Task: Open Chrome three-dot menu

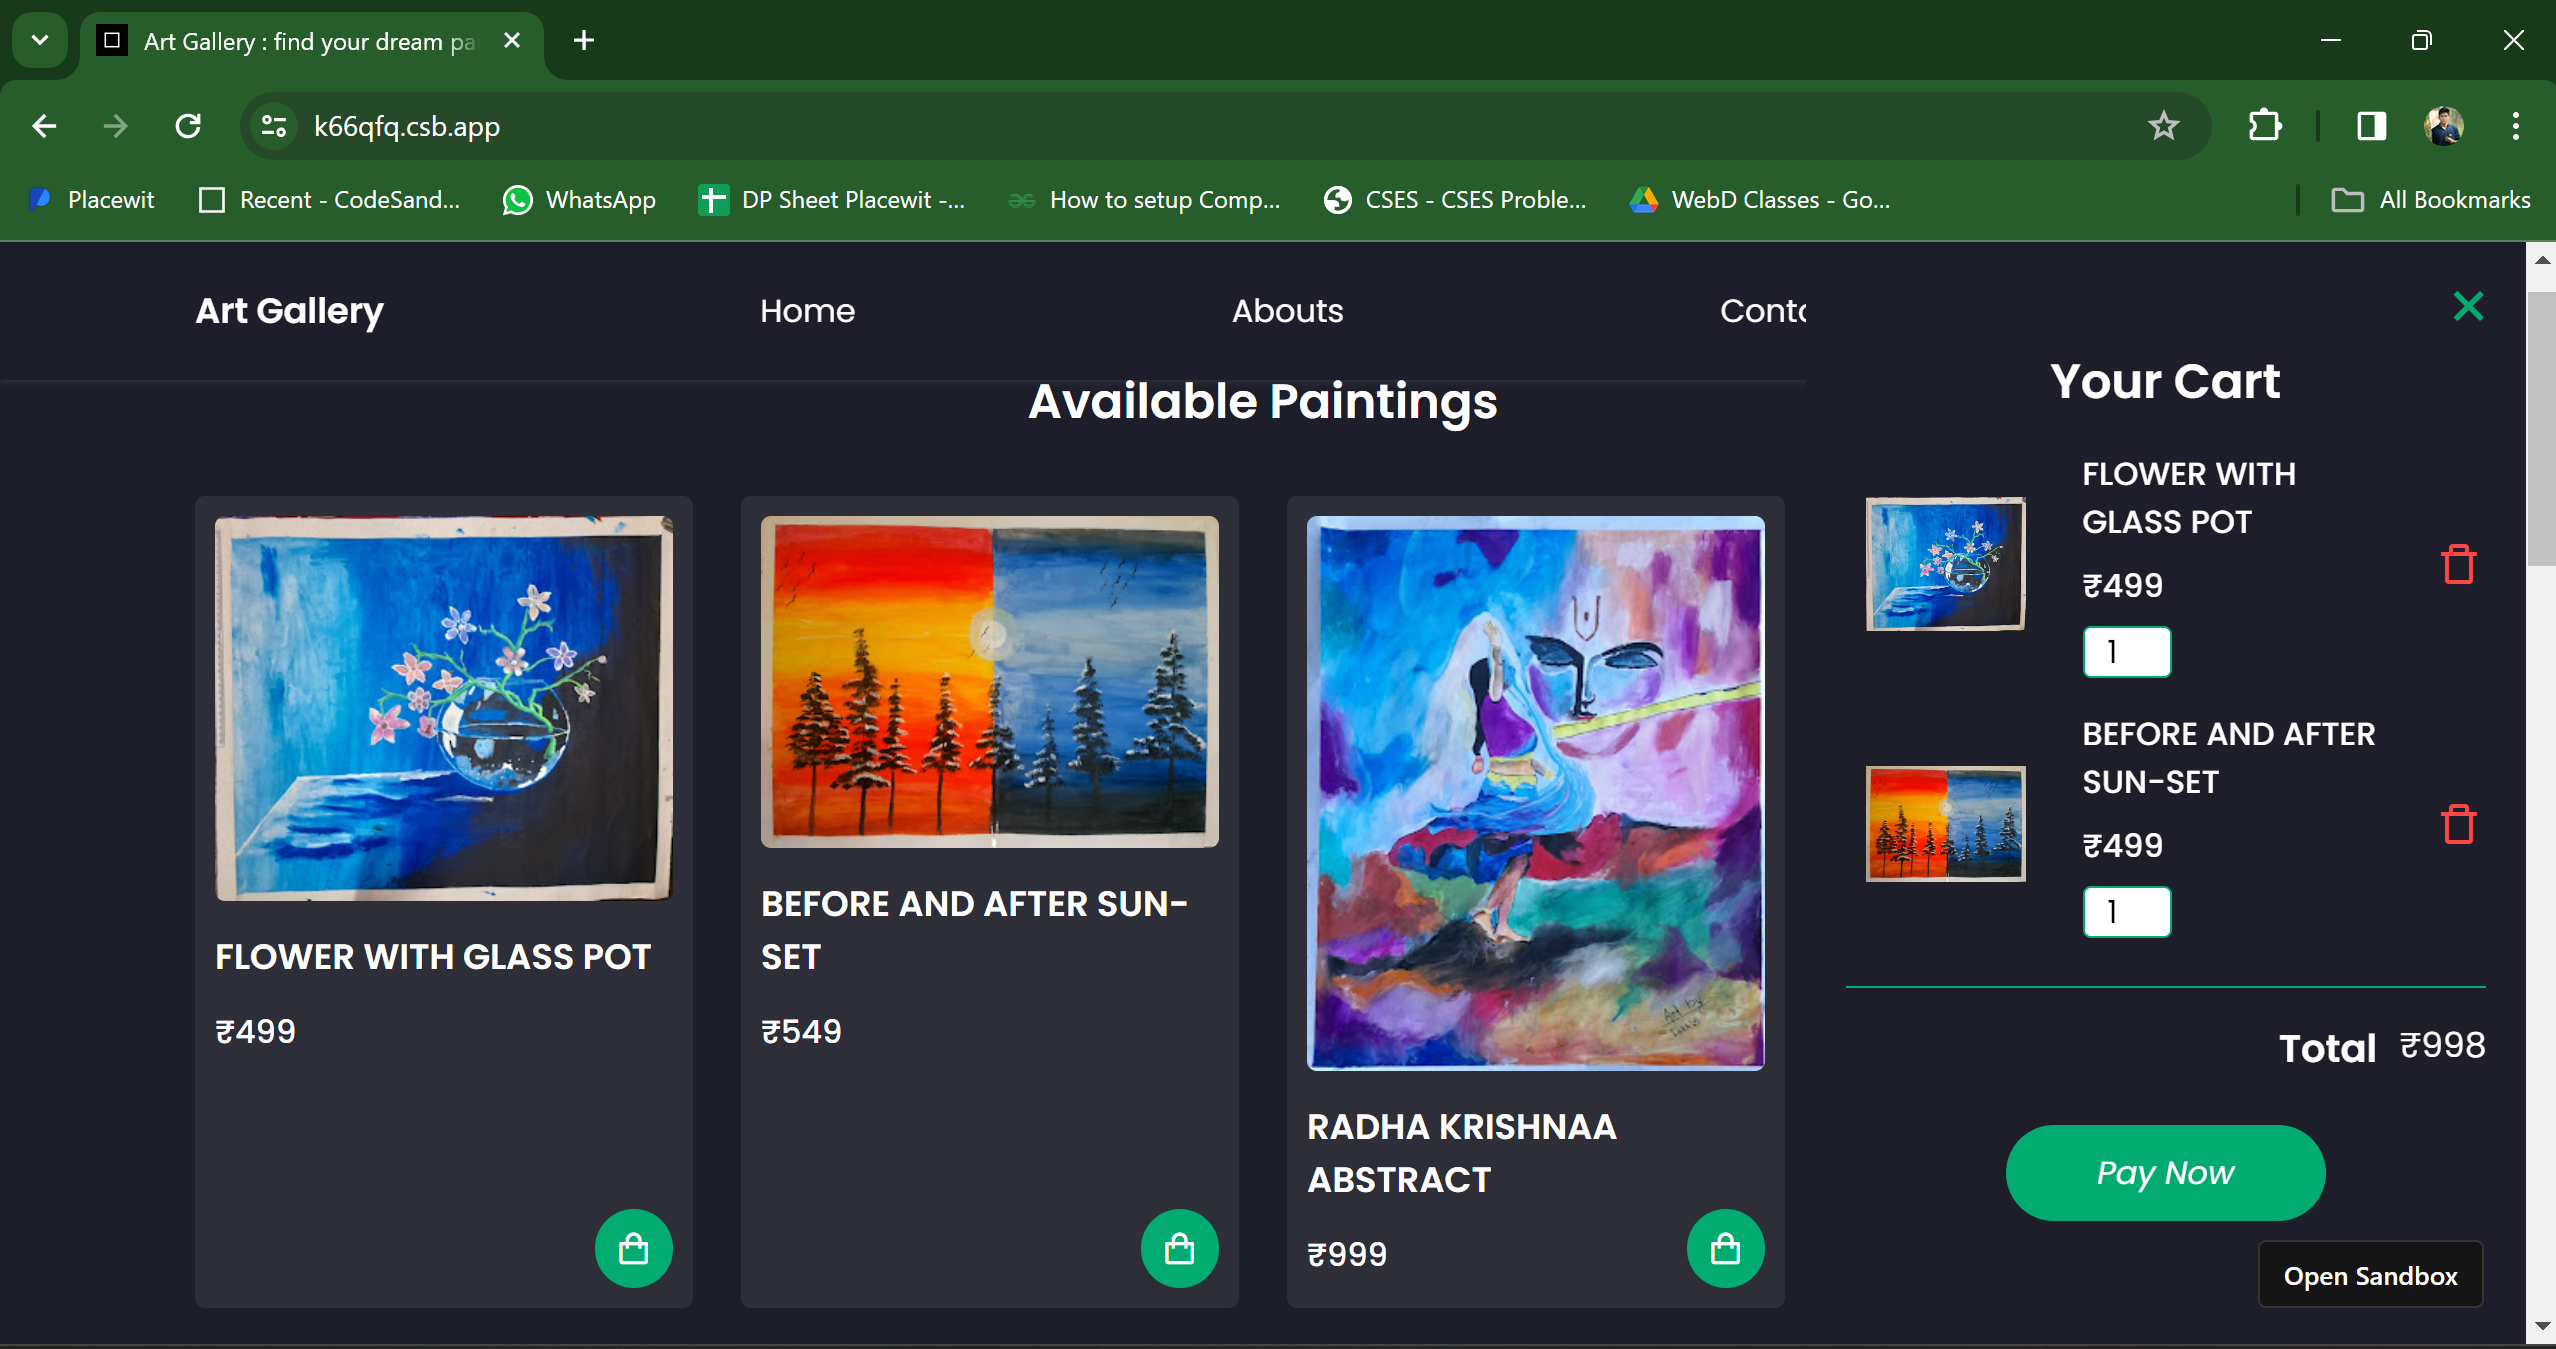Action: click(x=2515, y=126)
